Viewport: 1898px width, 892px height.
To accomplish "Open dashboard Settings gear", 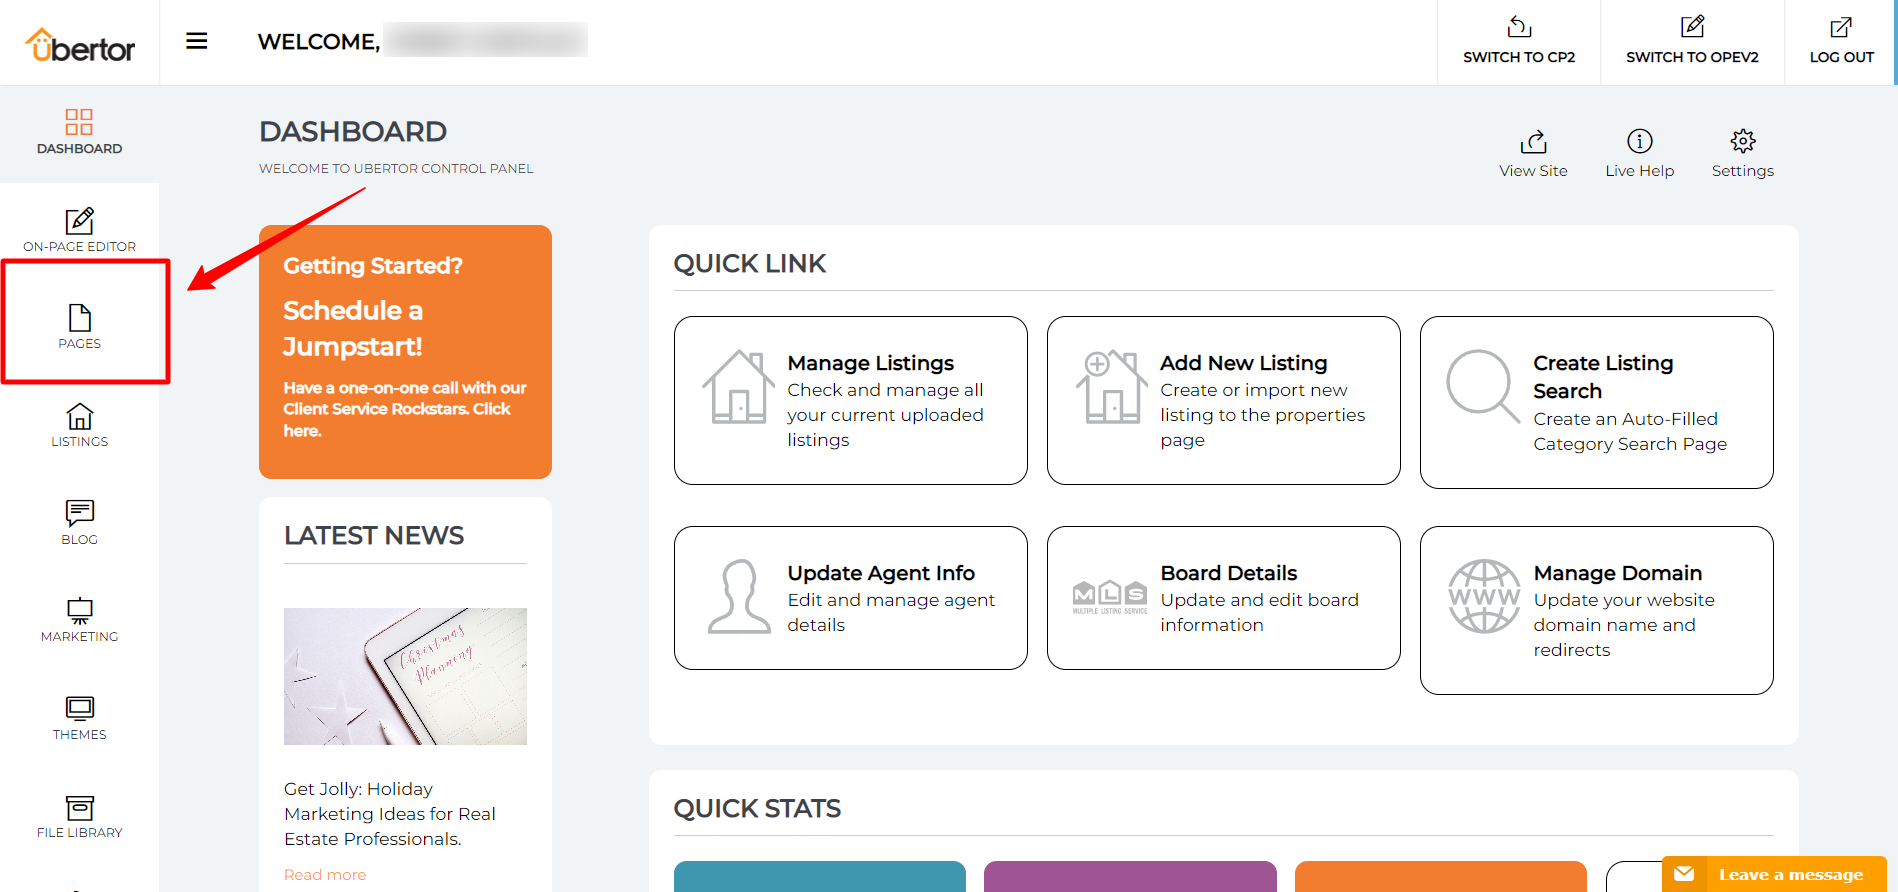I will (1742, 153).
